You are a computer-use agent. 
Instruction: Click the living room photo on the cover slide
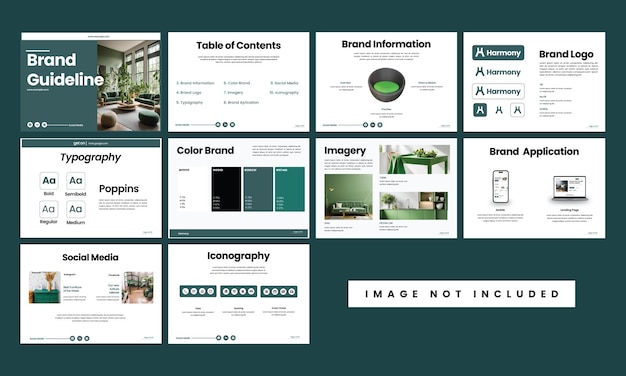pos(129,85)
